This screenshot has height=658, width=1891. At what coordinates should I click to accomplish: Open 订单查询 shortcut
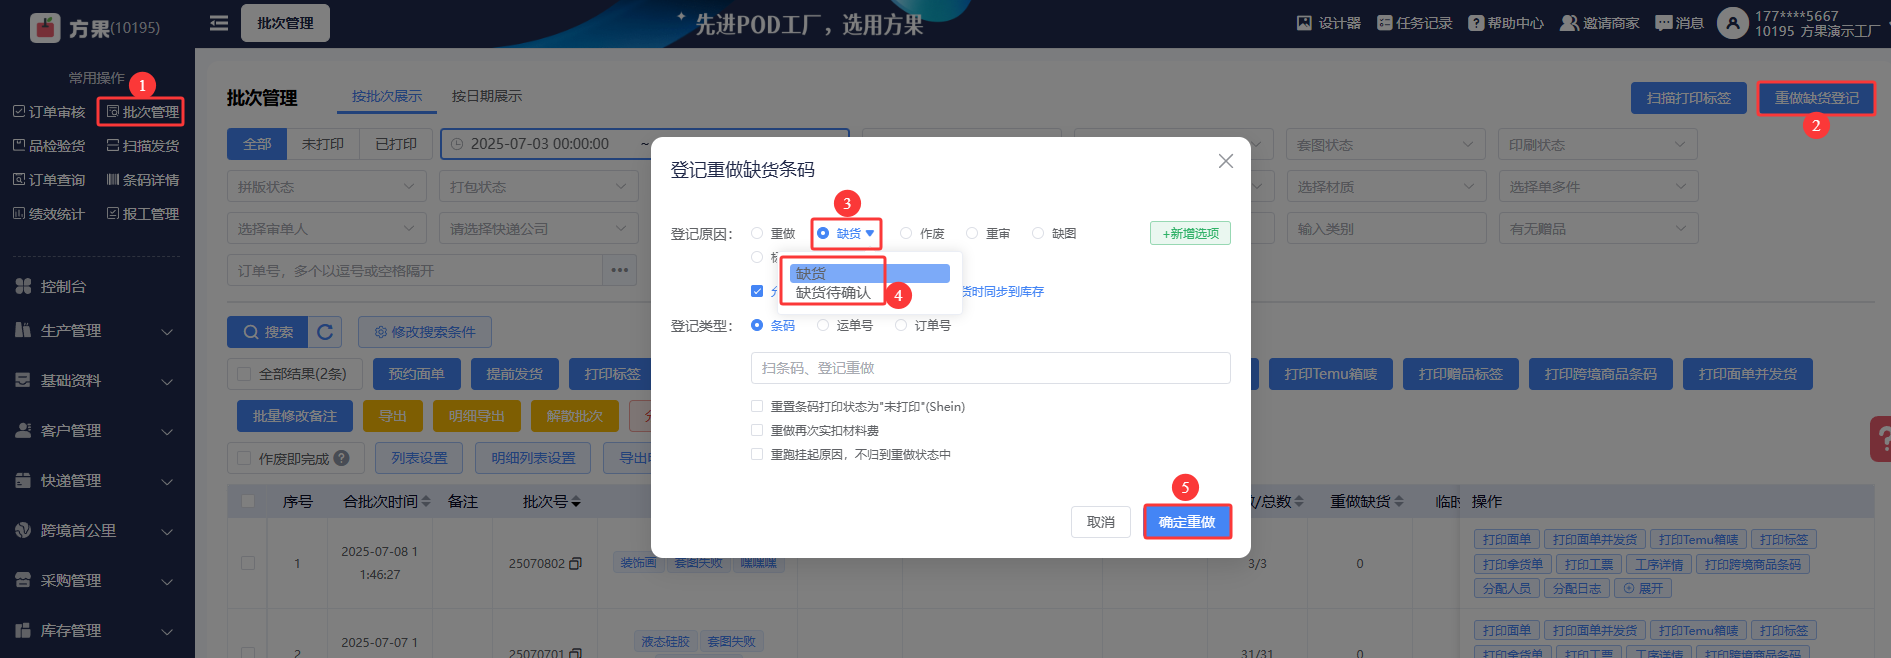click(49, 180)
